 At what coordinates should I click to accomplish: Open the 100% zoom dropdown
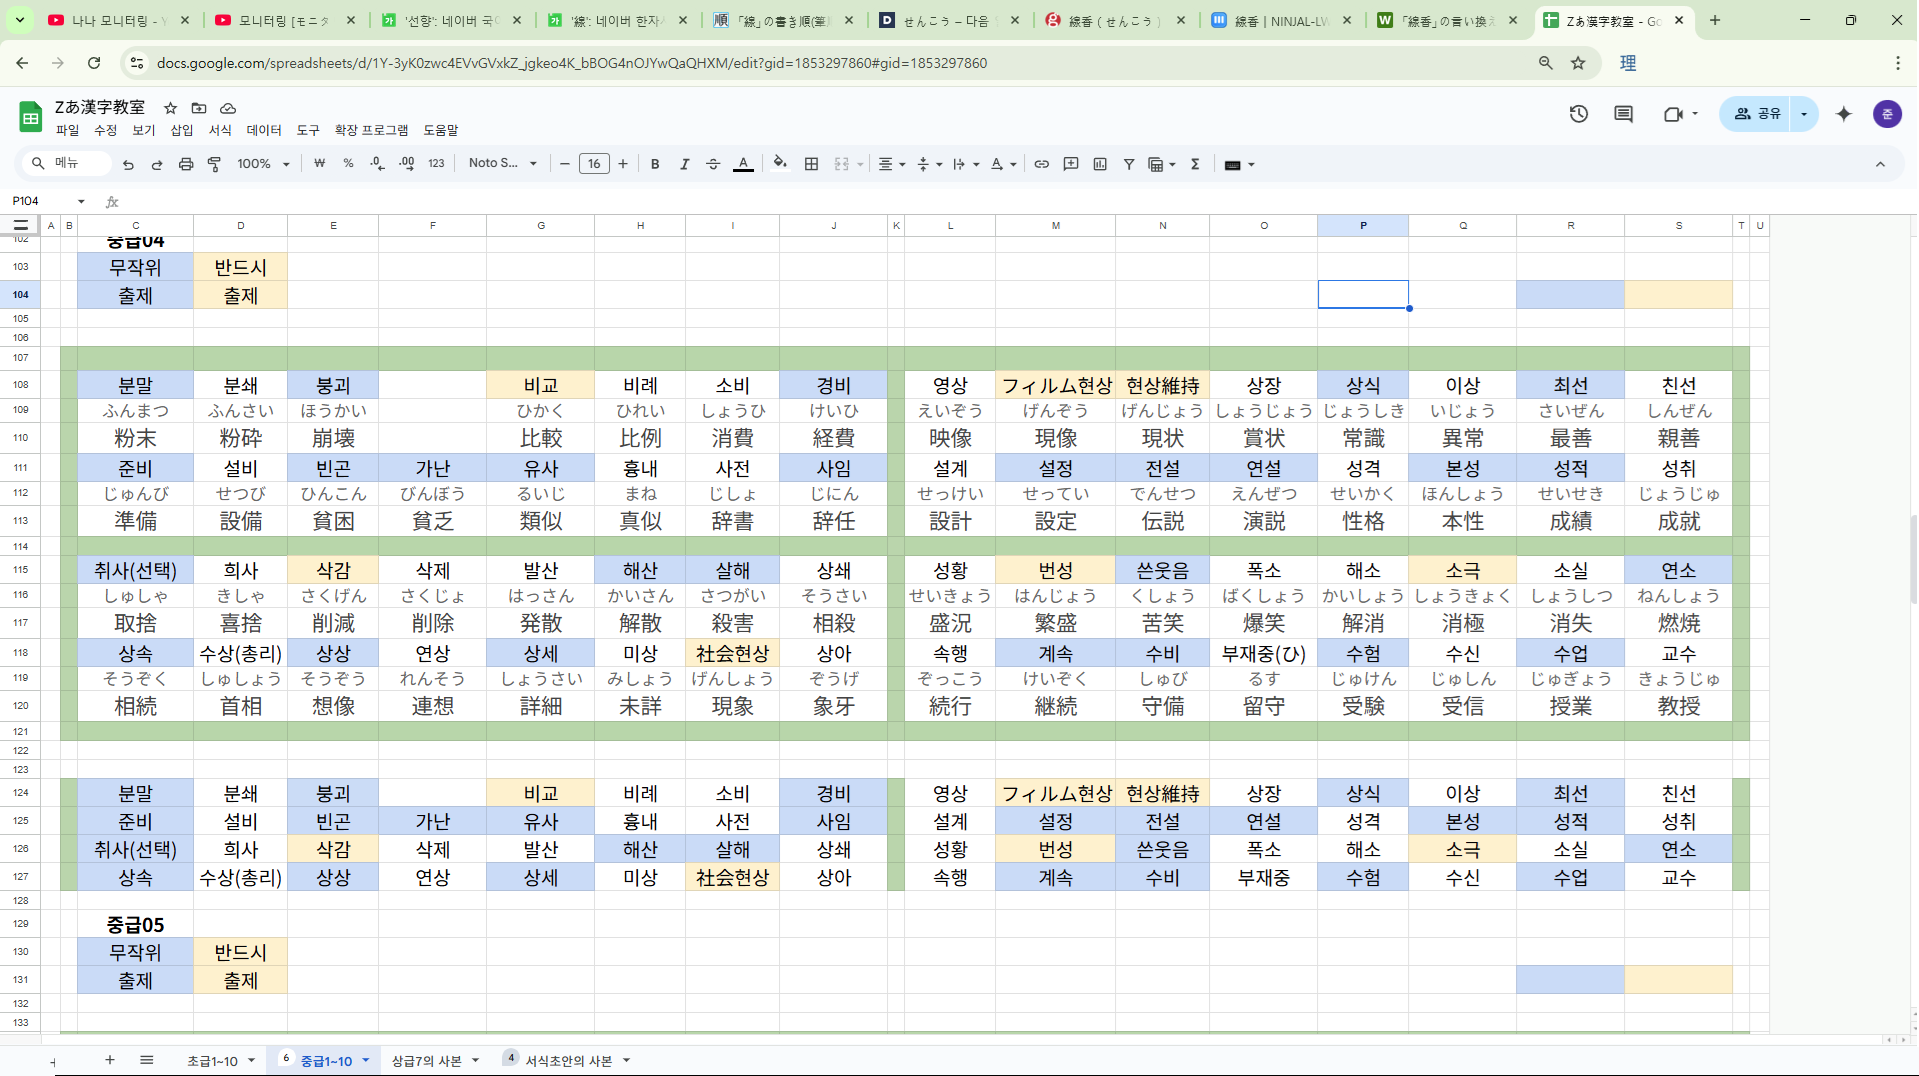click(x=263, y=164)
